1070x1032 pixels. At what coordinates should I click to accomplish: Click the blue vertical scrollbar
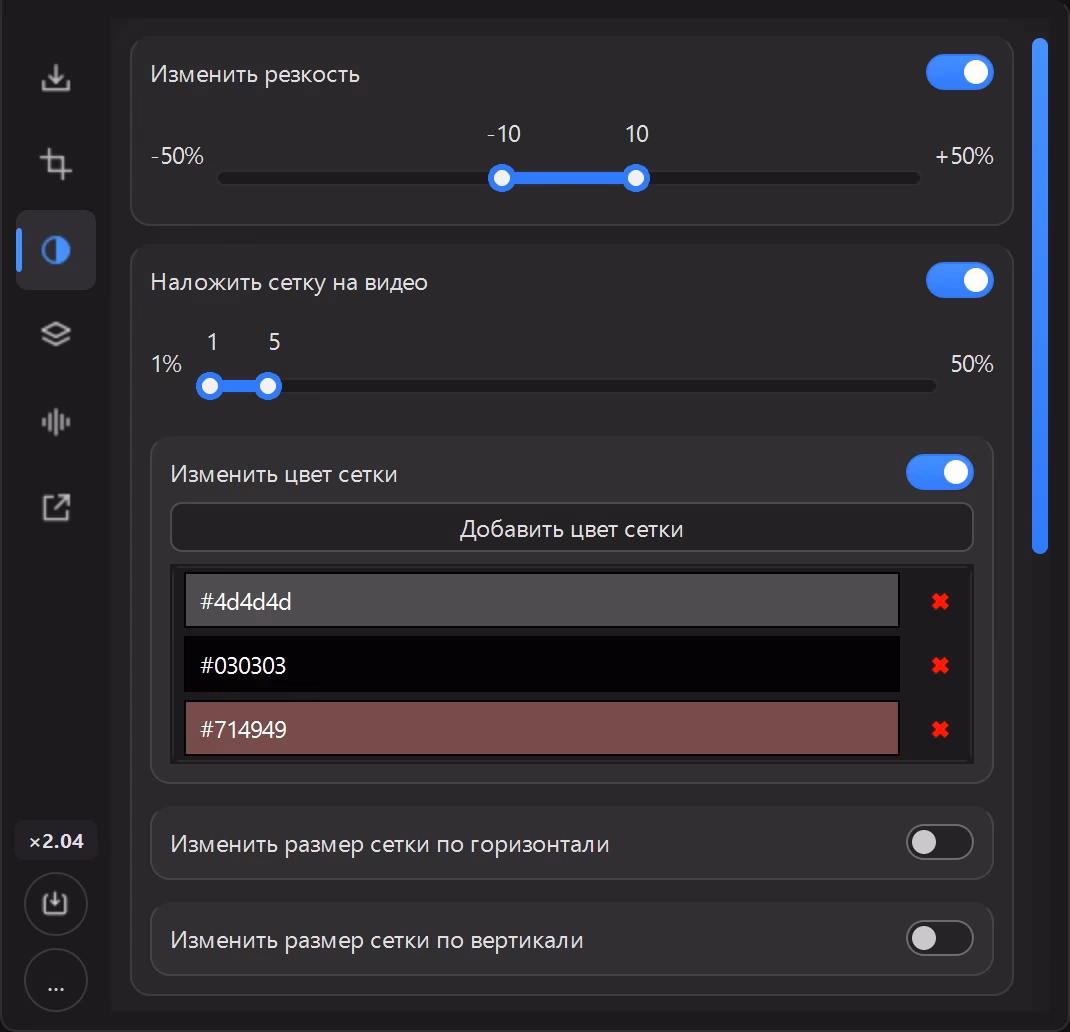(x=1040, y=296)
